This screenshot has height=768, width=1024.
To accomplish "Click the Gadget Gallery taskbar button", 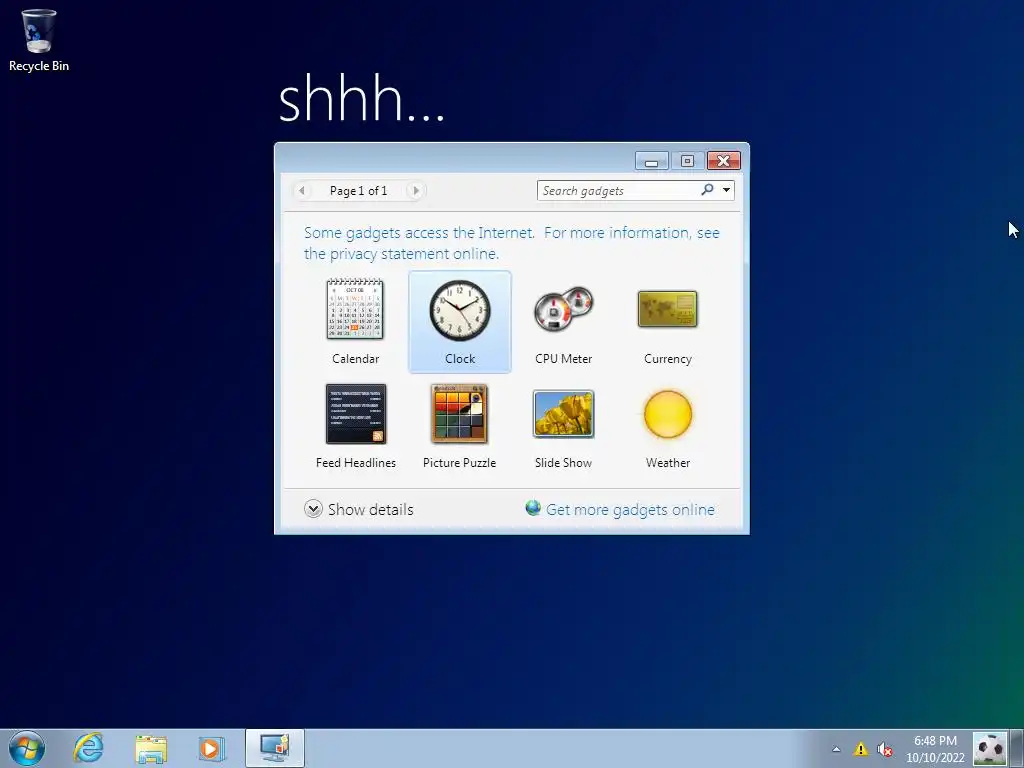I will point(274,748).
